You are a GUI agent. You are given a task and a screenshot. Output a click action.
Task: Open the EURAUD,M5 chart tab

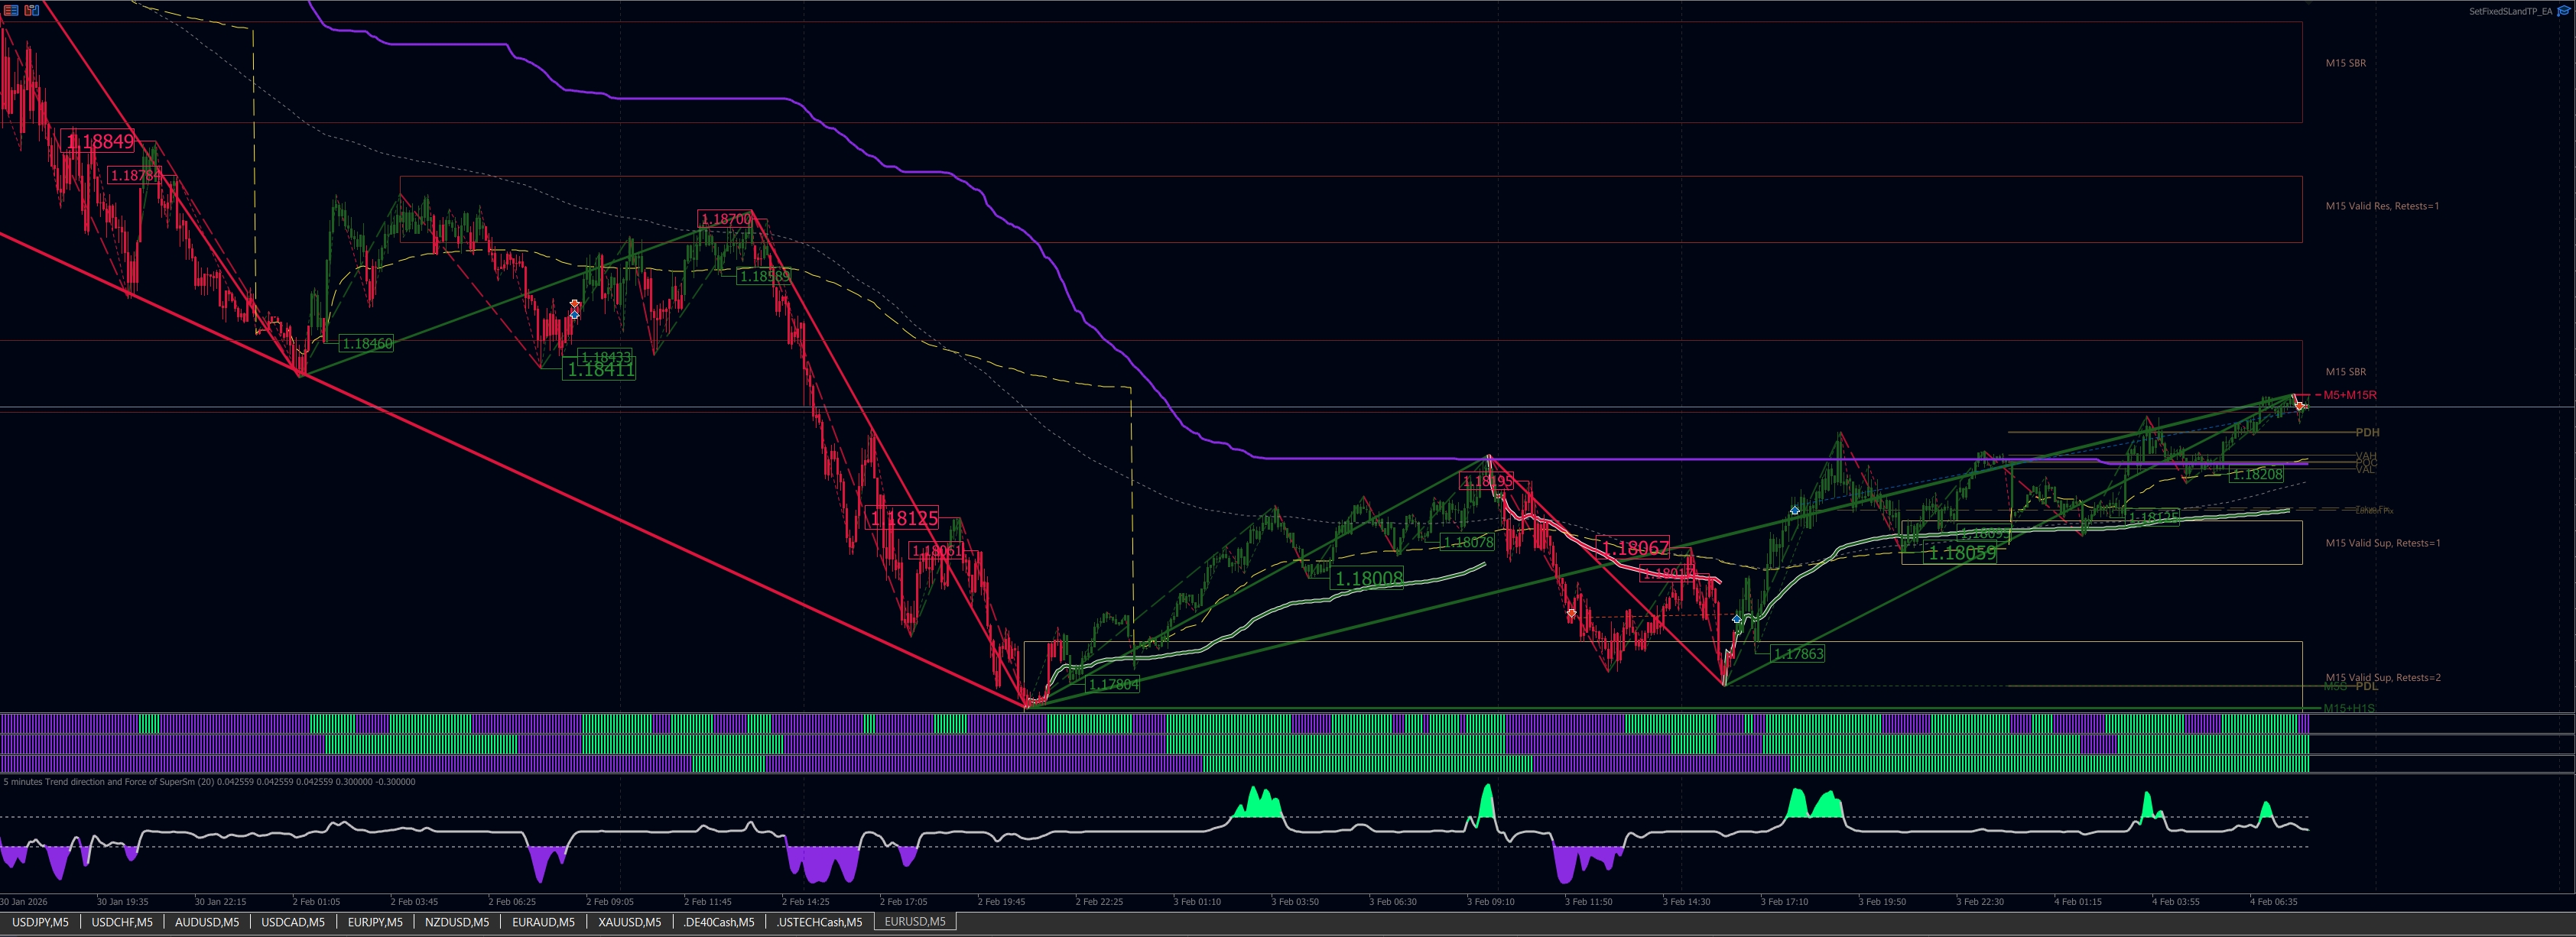pyautogui.click(x=543, y=922)
